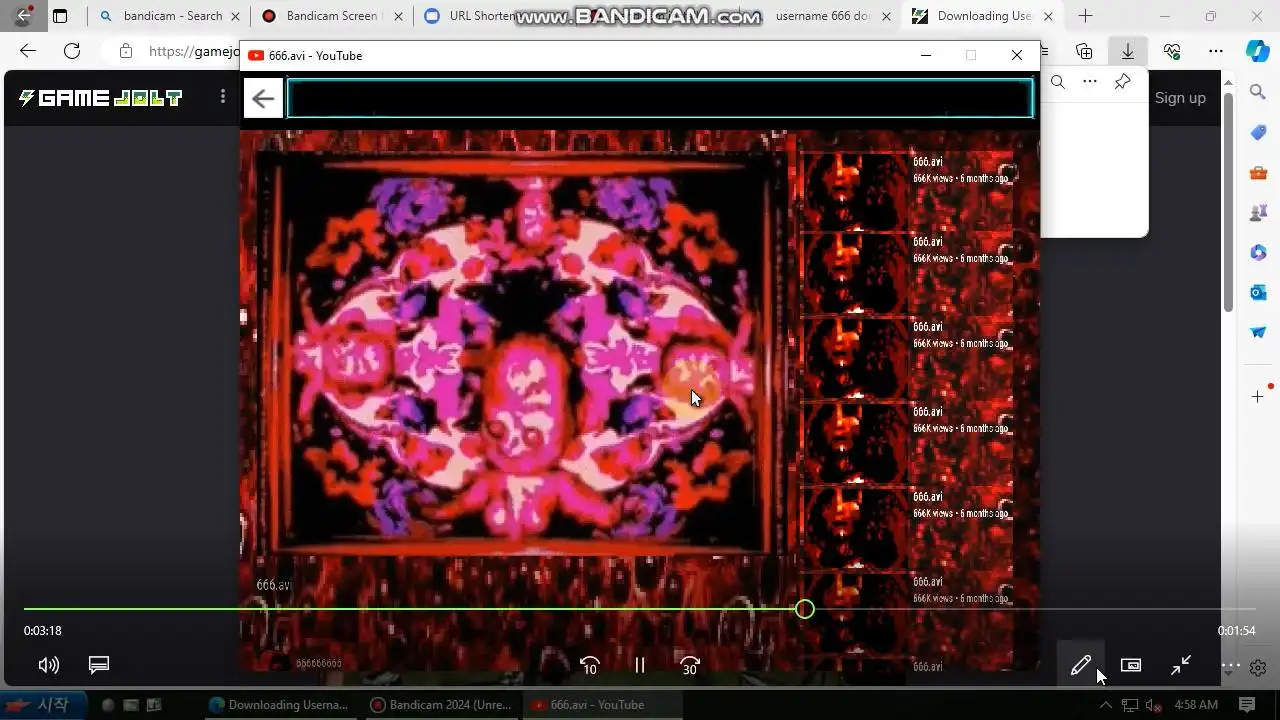Open Edge Collections icon
Image resolution: width=1280 pixels, height=720 pixels.
[x=1084, y=51]
